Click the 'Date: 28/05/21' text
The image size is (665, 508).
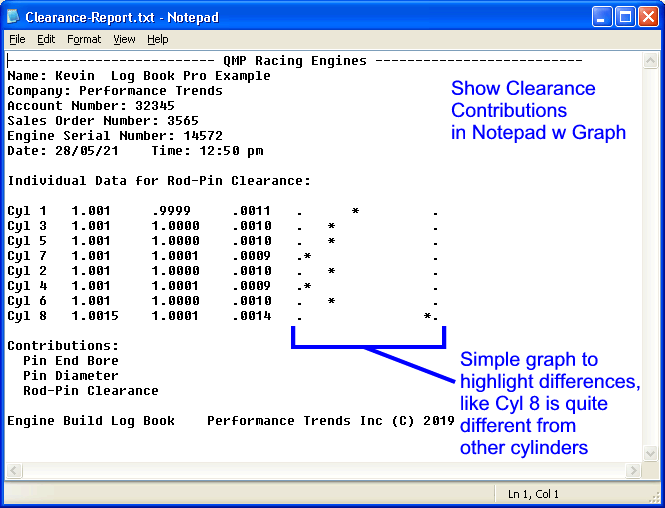click(63, 151)
